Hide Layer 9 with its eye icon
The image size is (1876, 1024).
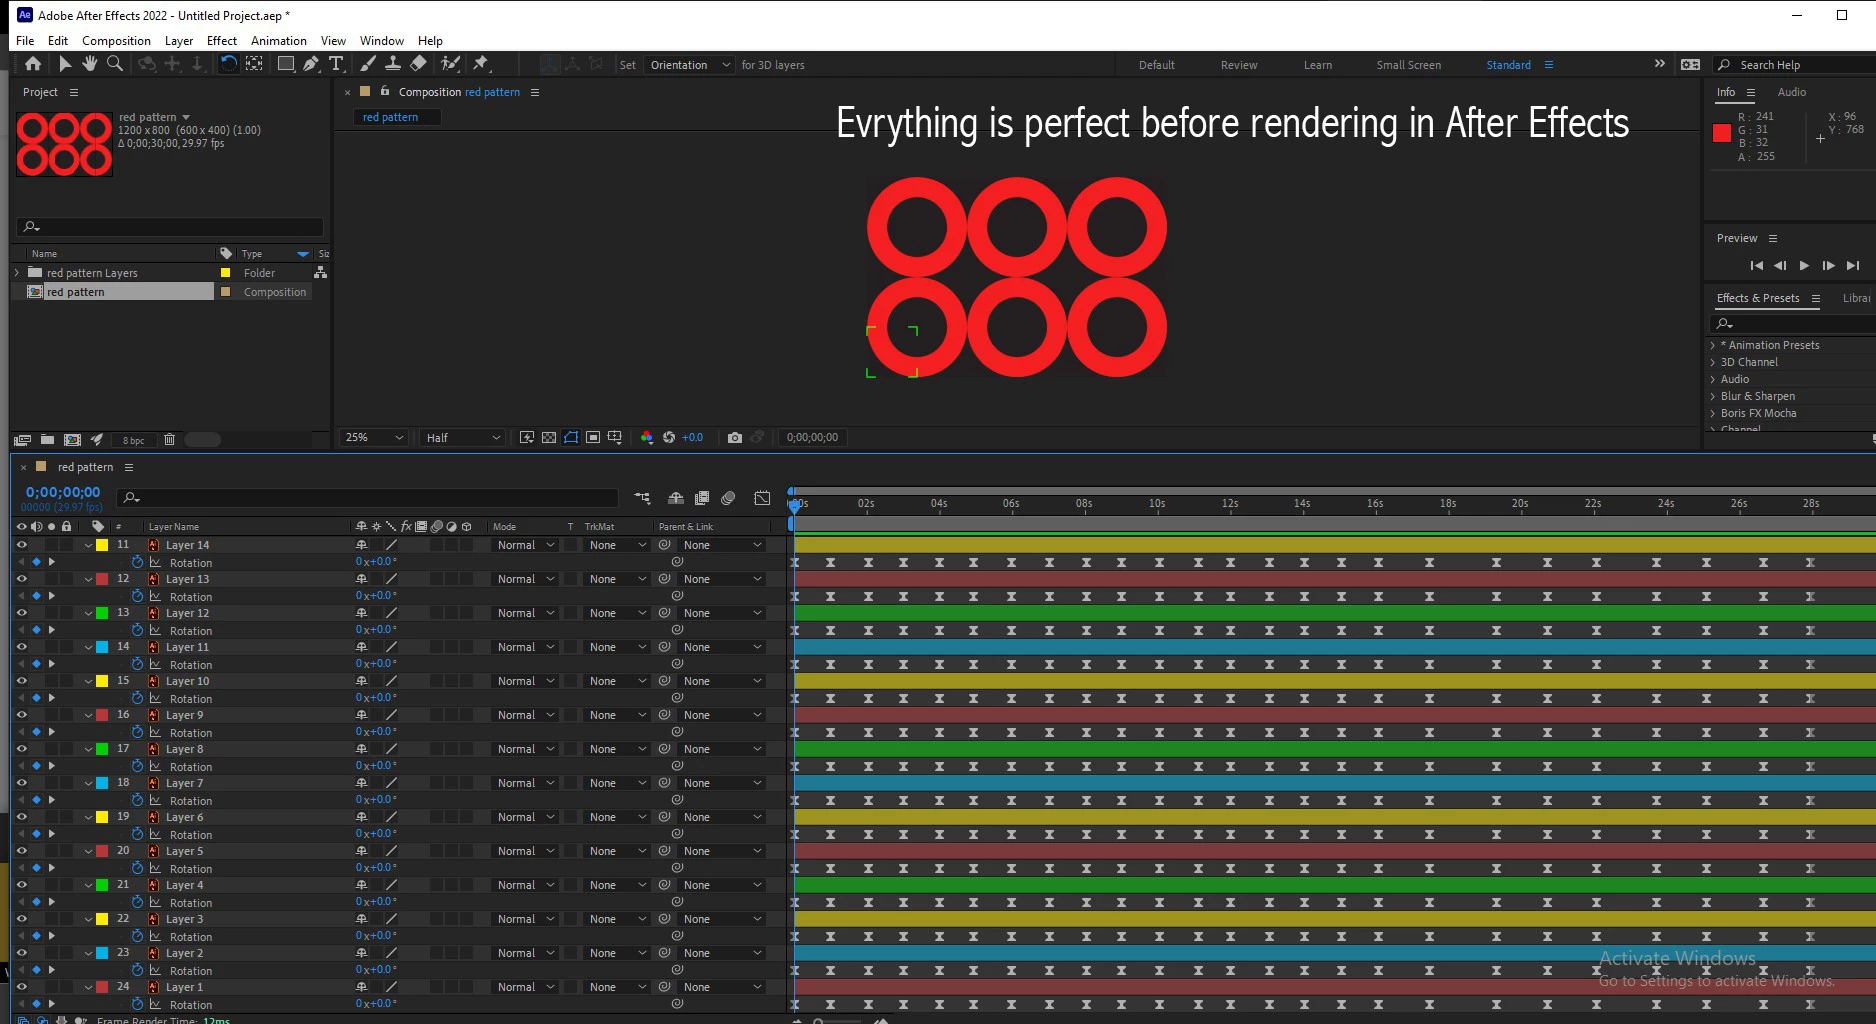[21, 715]
